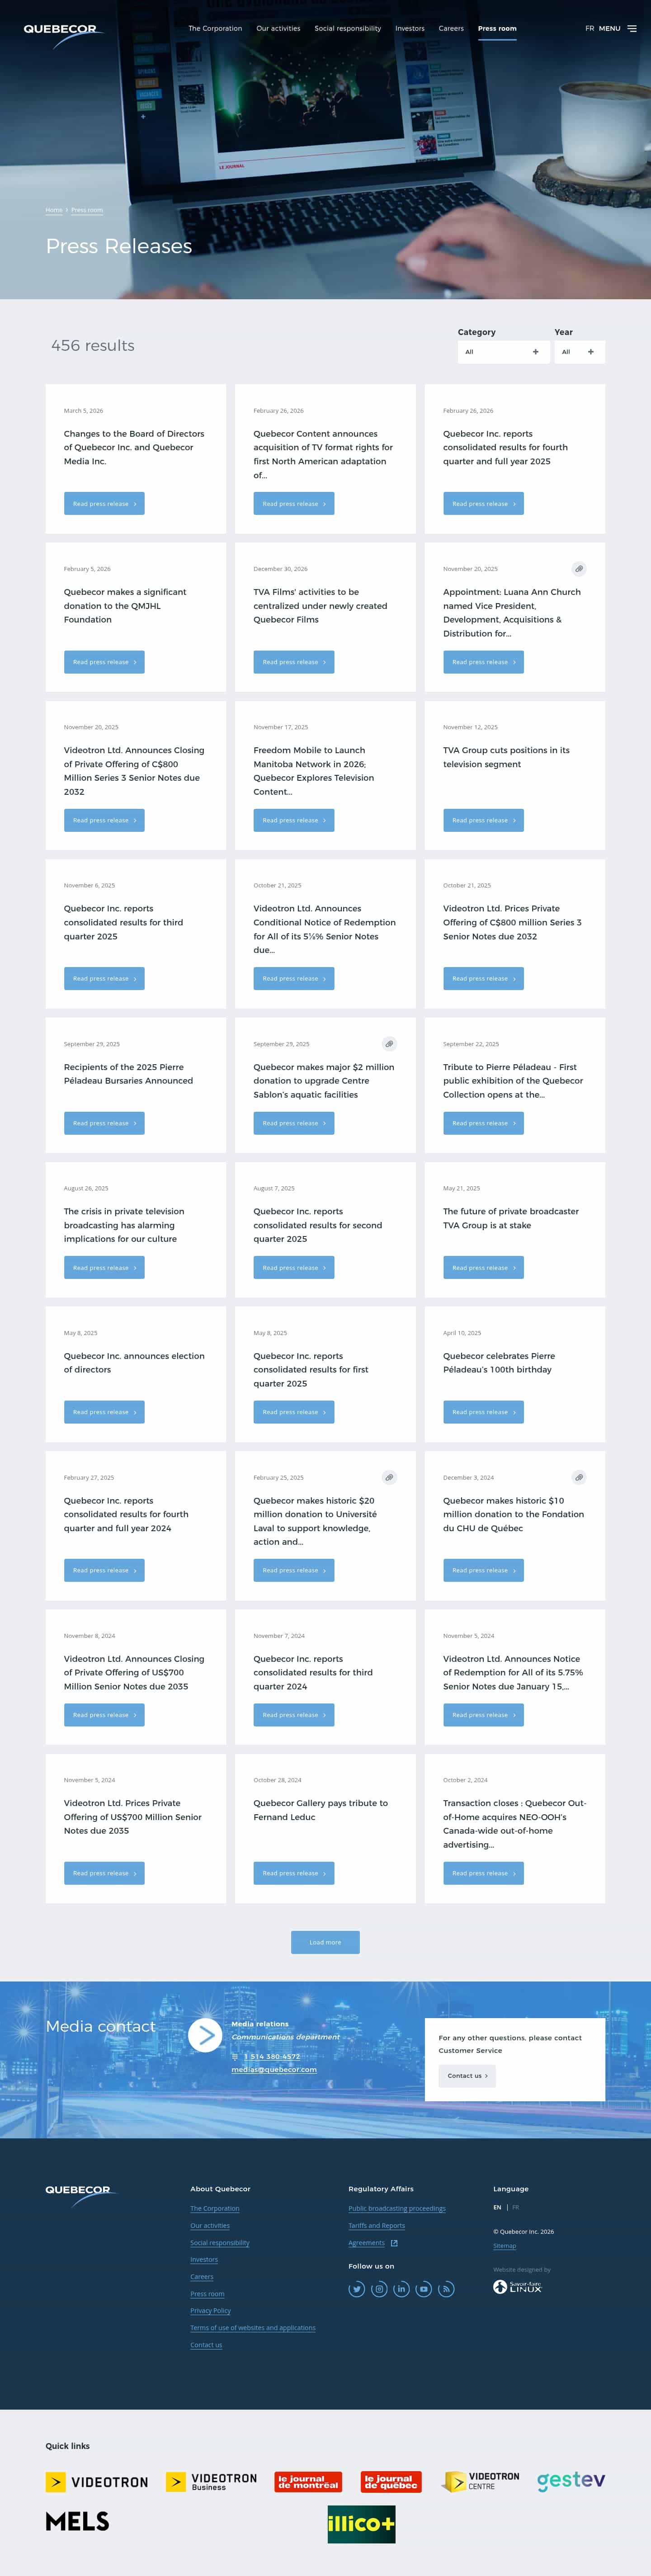
Task: Open the YouTube channel icon
Action: coord(424,2289)
